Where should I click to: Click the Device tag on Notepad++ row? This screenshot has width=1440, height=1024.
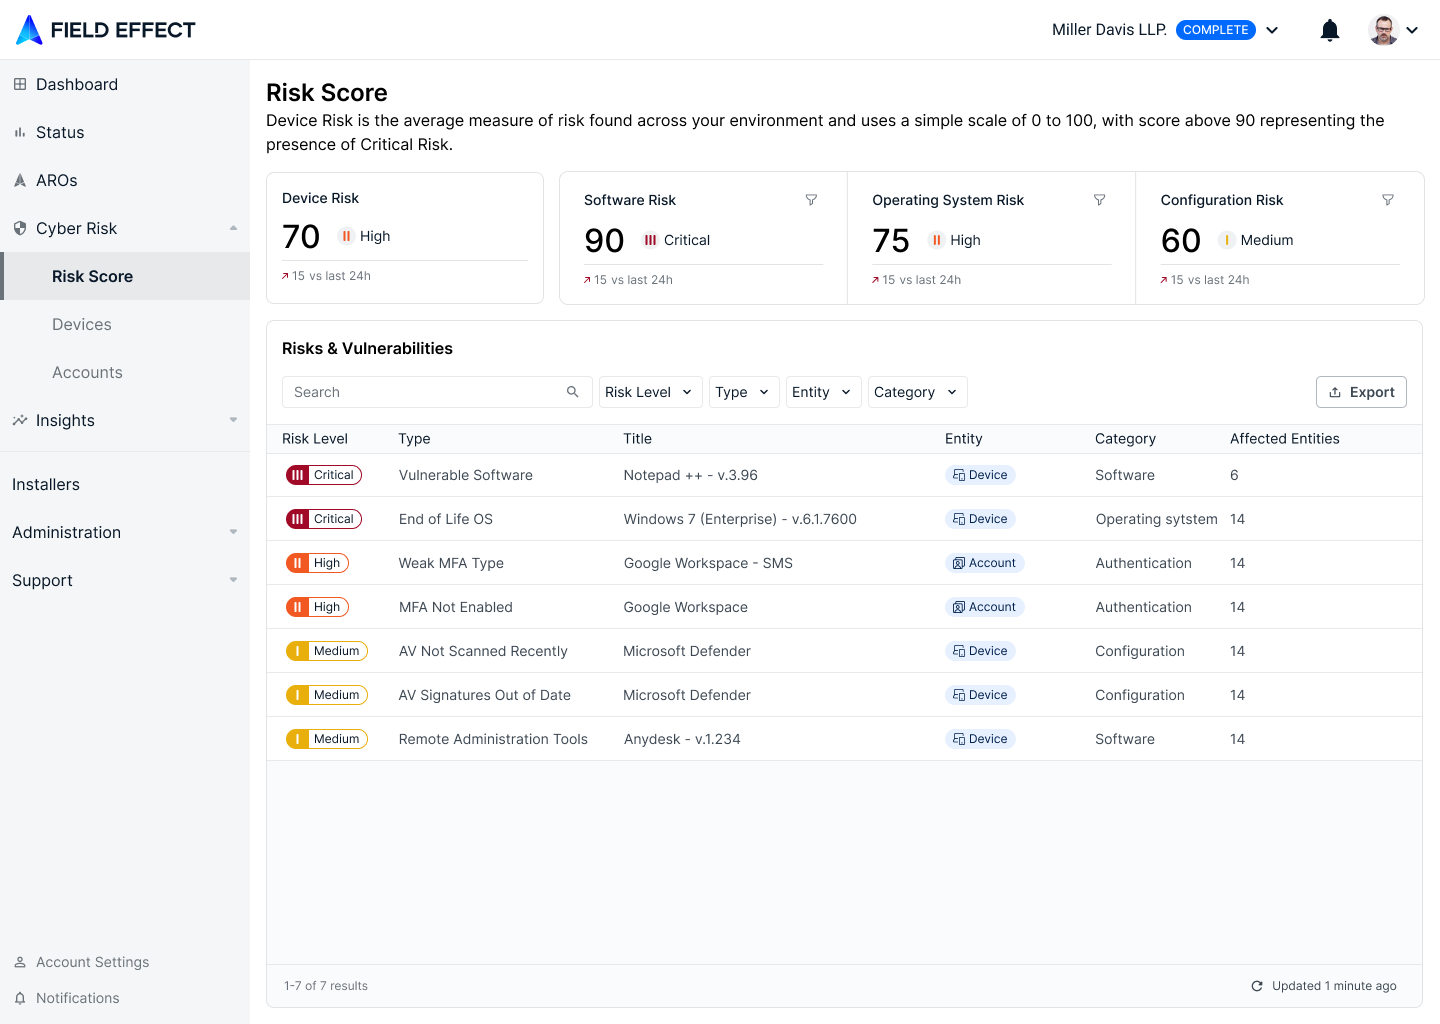[x=980, y=475]
